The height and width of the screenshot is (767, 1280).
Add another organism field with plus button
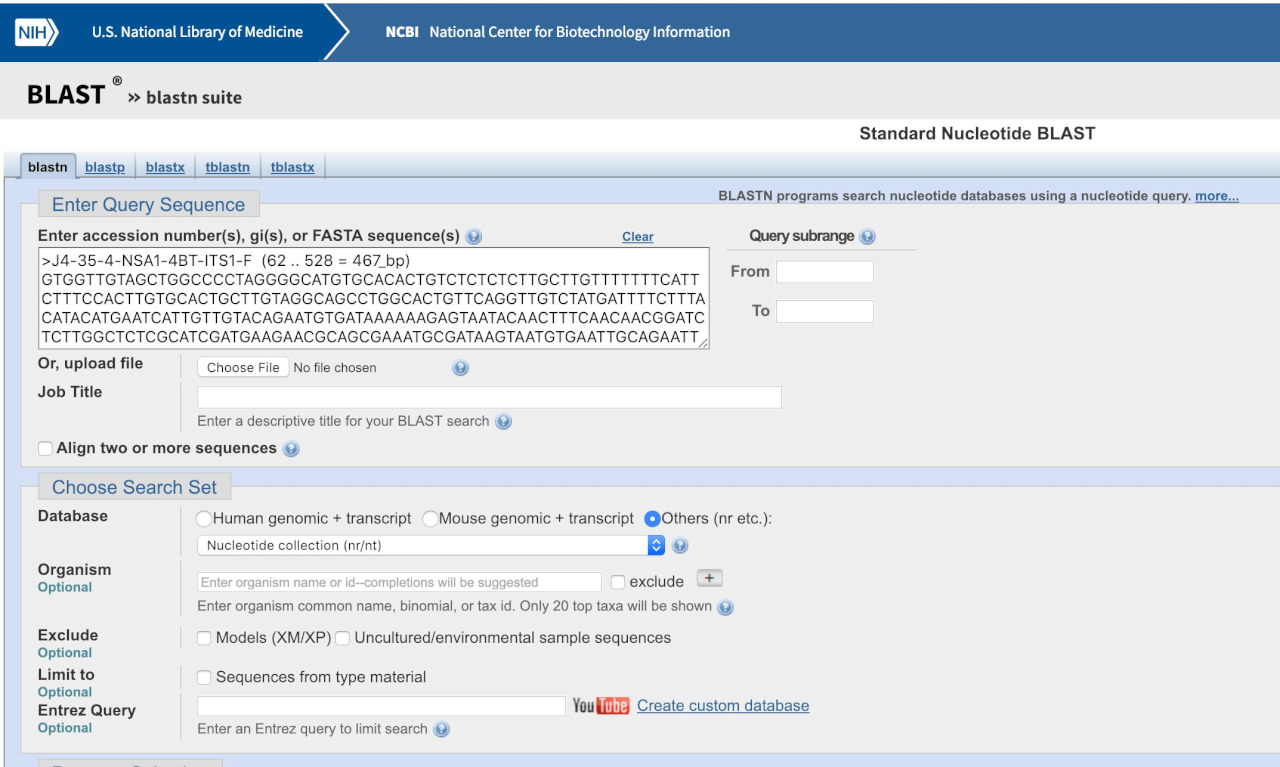coord(709,579)
